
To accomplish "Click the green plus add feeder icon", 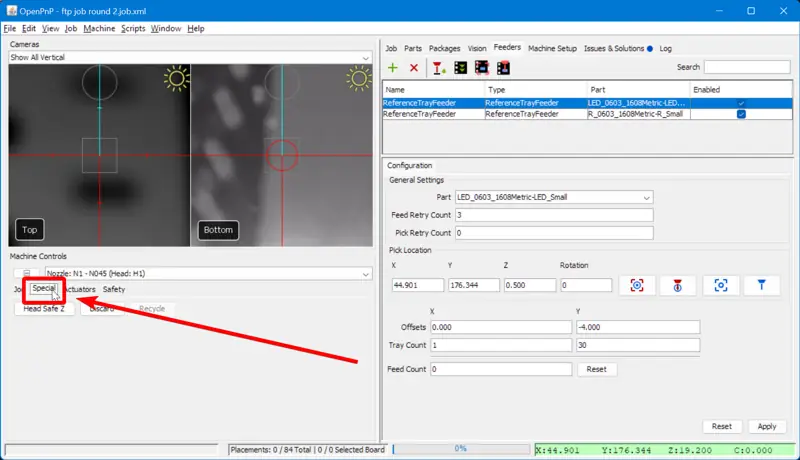I will 393,68.
